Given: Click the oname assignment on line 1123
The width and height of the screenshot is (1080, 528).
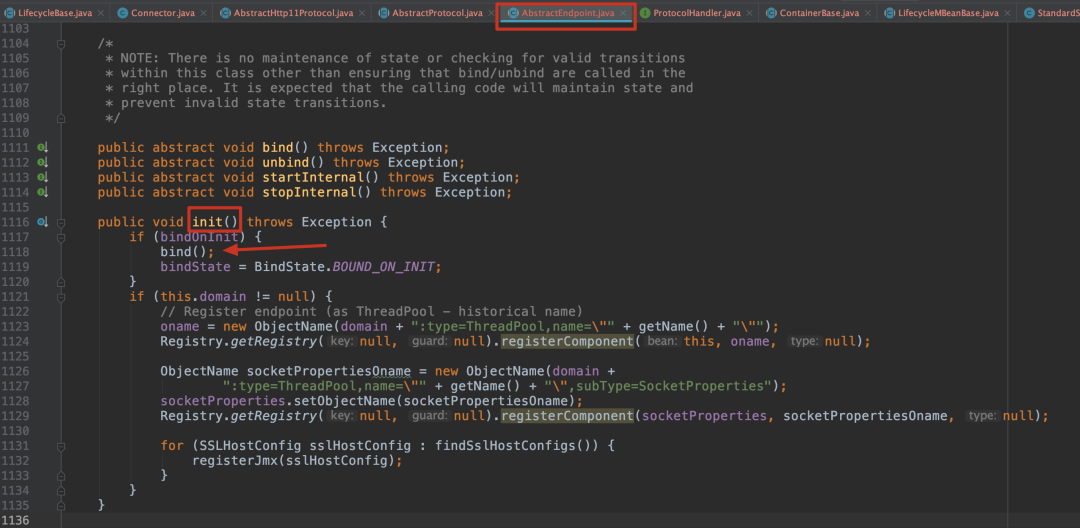Looking at the screenshot, I should point(180,326).
